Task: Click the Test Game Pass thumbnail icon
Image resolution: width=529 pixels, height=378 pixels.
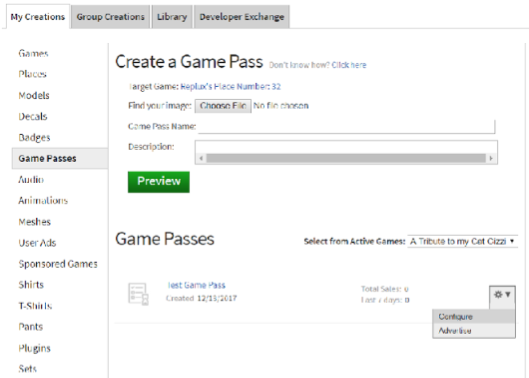Action: tap(138, 294)
